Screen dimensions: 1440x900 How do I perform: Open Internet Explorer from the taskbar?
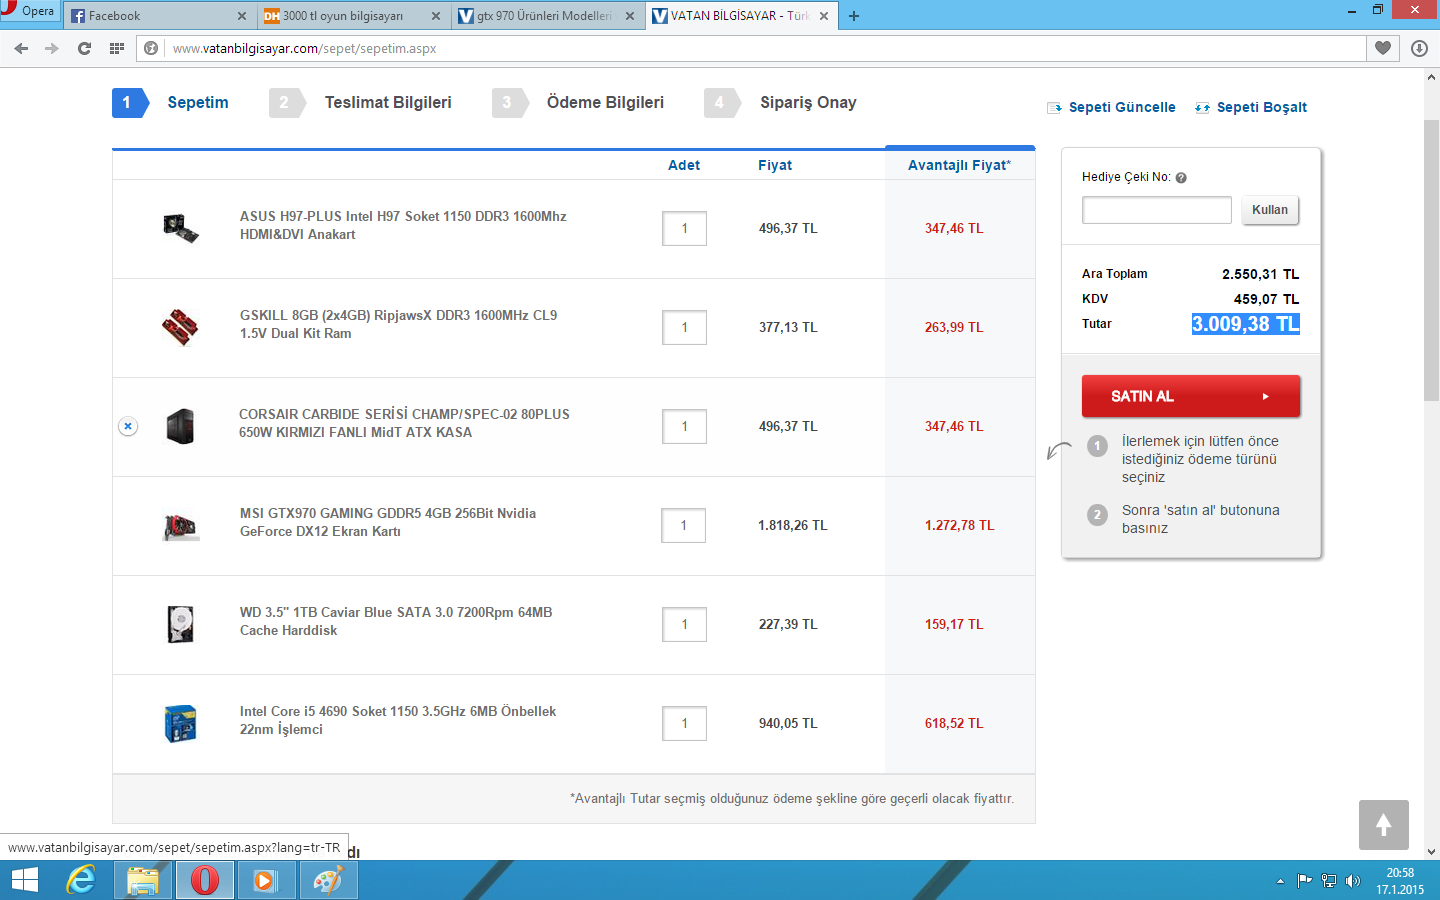pos(81,880)
